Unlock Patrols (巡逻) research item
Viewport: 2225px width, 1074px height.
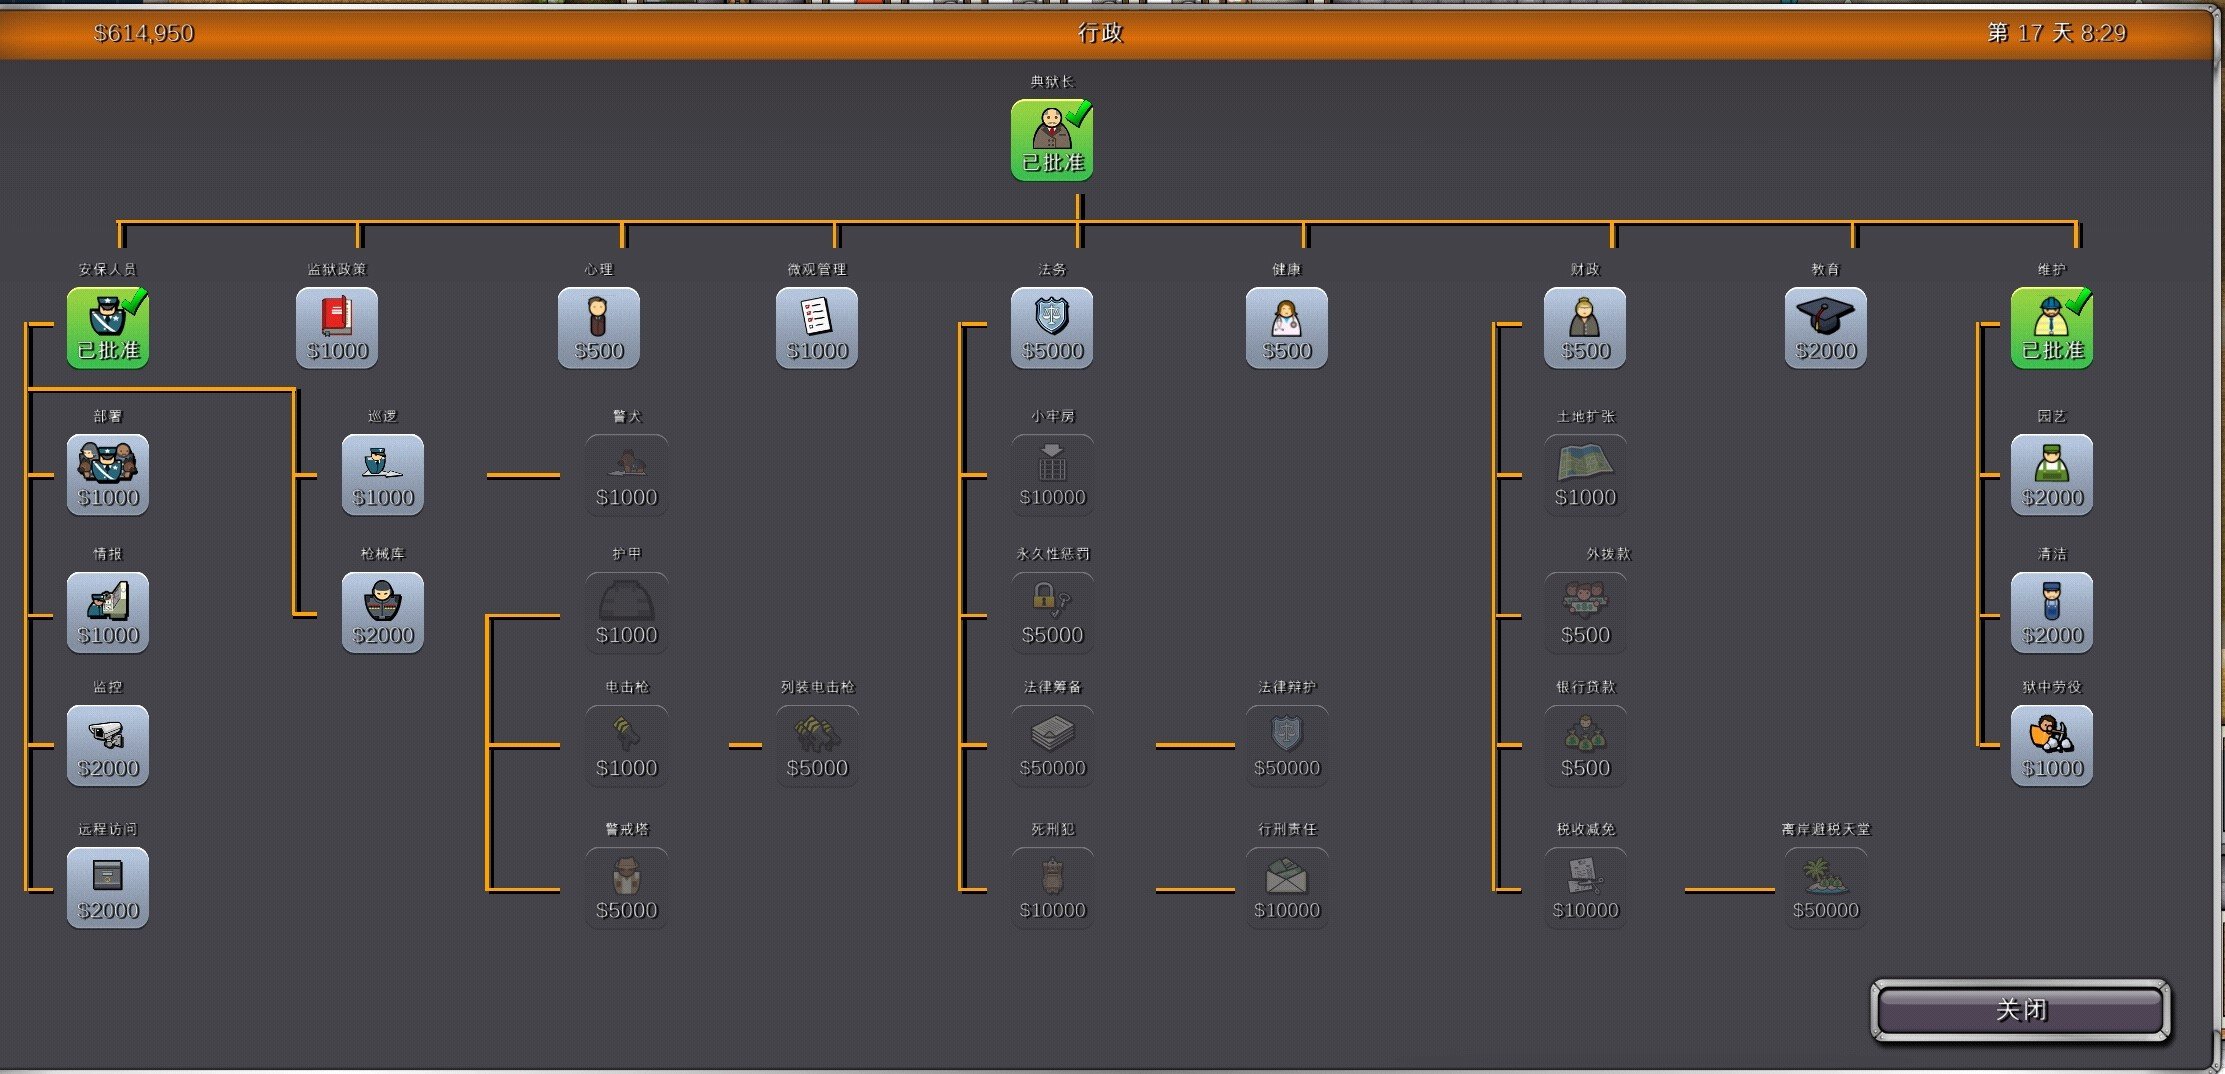[x=382, y=475]
